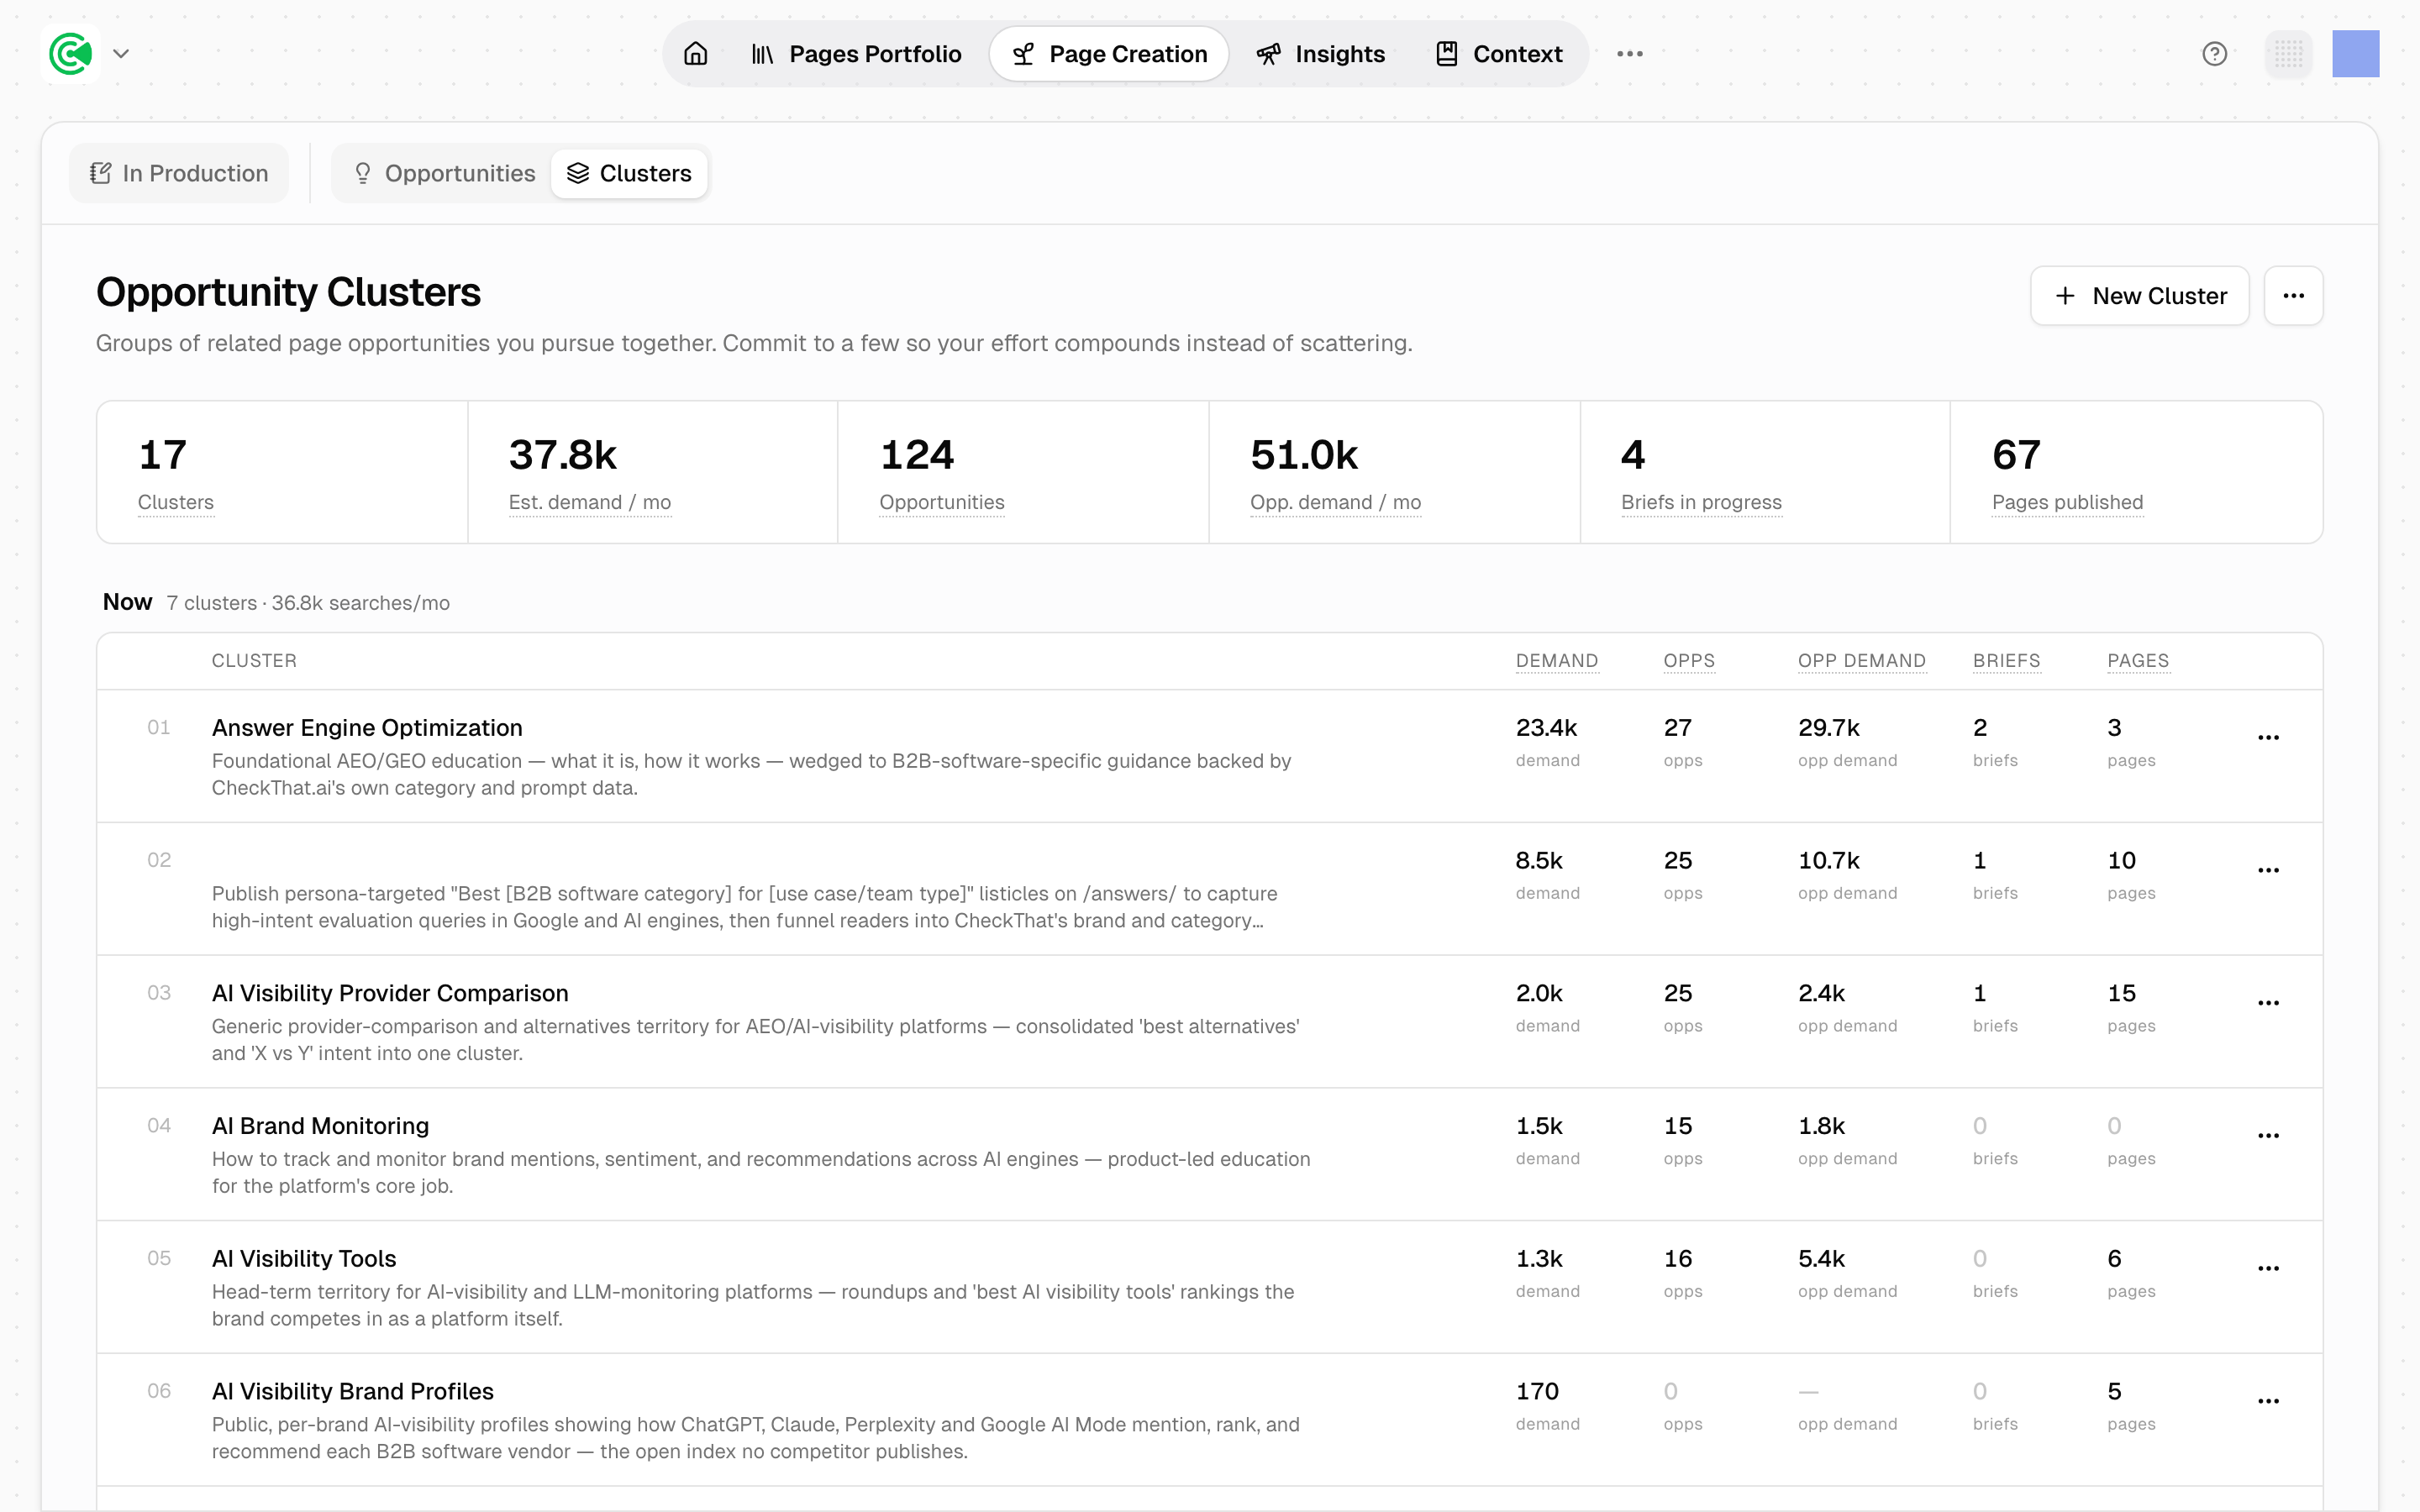The image size is (2420, 1512).
Task: Open row actions for AI Visibility Brand Profiles
Action: tap(2268, 1402)
